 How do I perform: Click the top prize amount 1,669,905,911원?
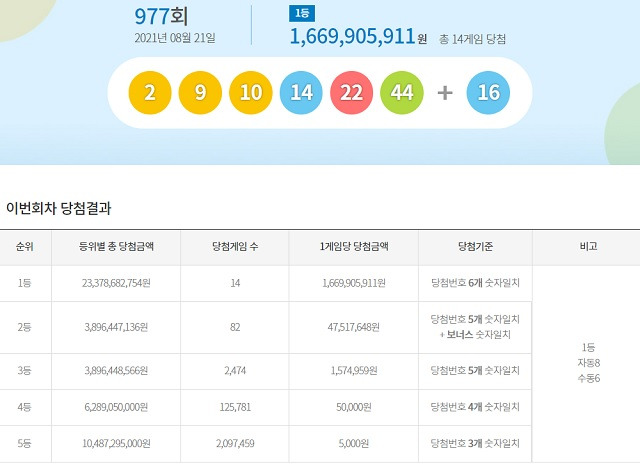click(x=358, y=36)
